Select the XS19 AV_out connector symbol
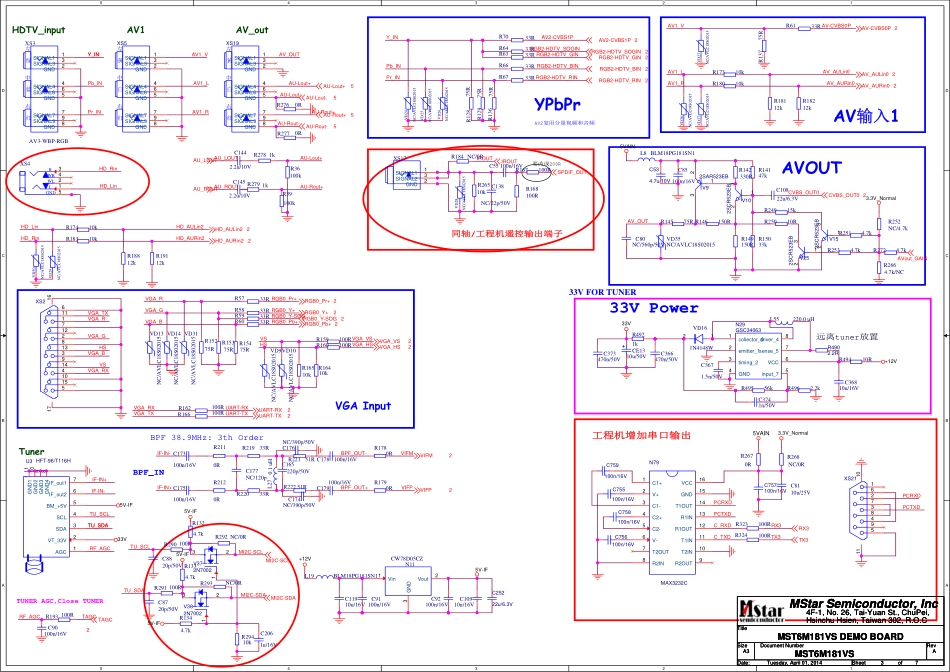950x672 pixels. pos(244,87)
